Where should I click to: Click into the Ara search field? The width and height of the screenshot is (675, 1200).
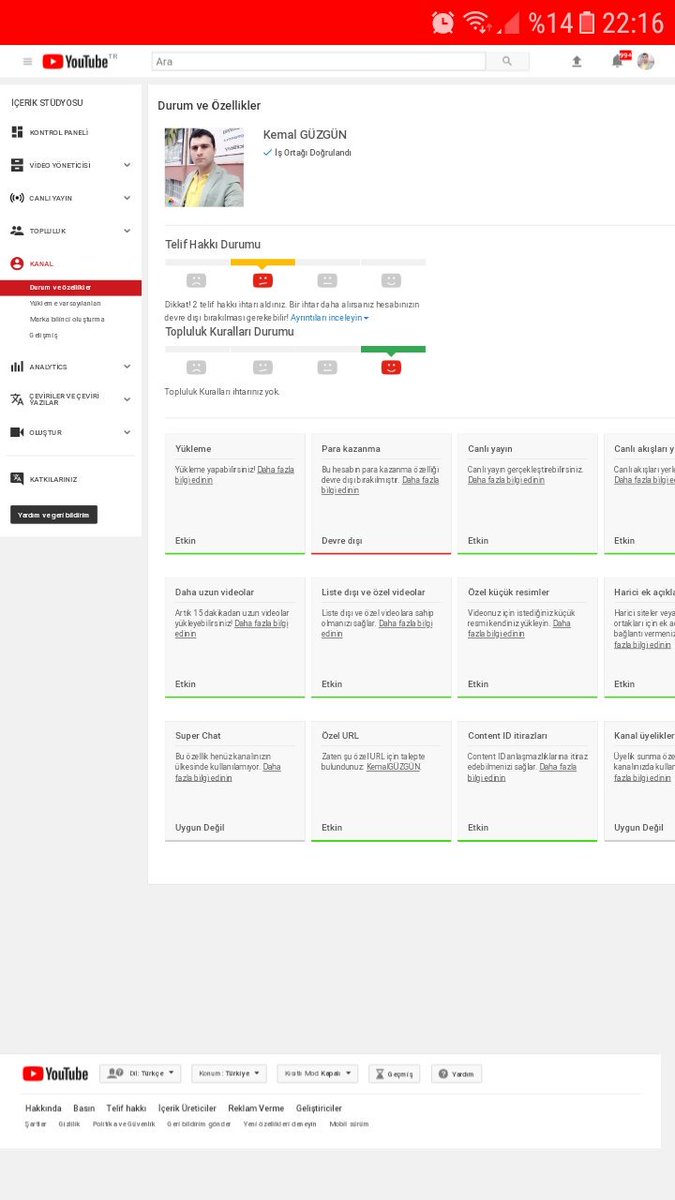tap(319, 62)
